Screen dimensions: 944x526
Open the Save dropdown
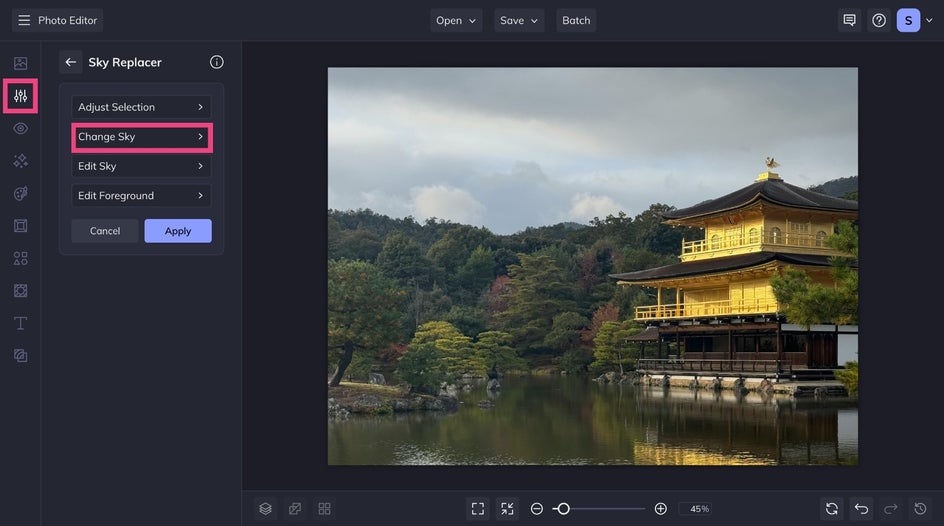coord(519,20)
